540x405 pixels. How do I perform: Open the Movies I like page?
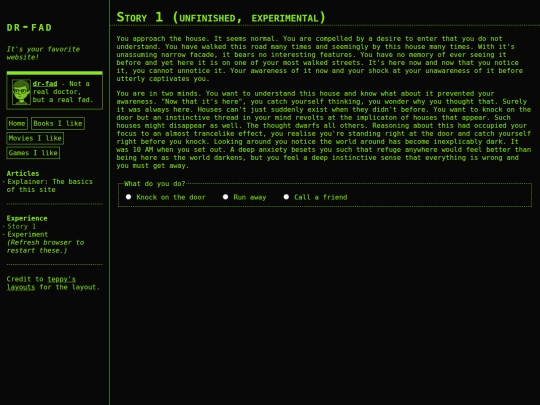click(35, 138)
